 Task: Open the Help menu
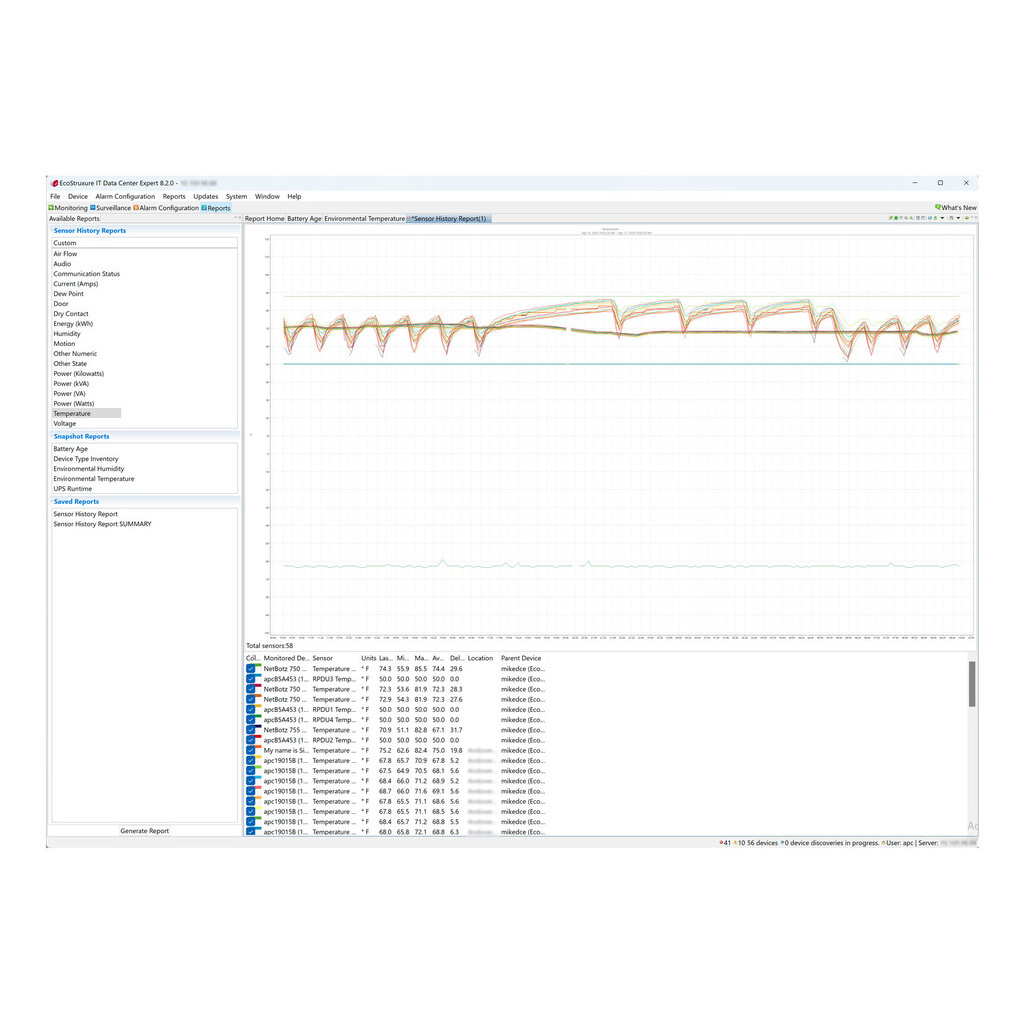(295, 197)
